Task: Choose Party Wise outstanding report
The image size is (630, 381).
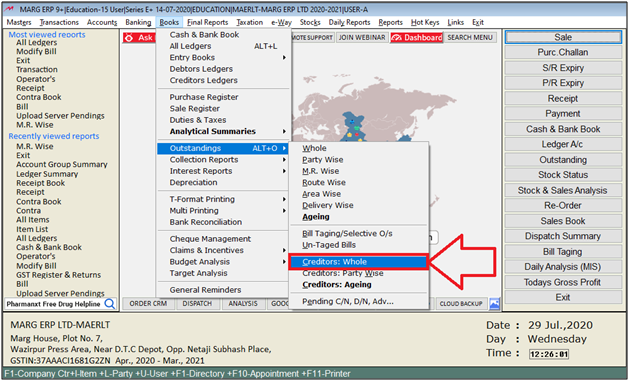Action: 323,160
